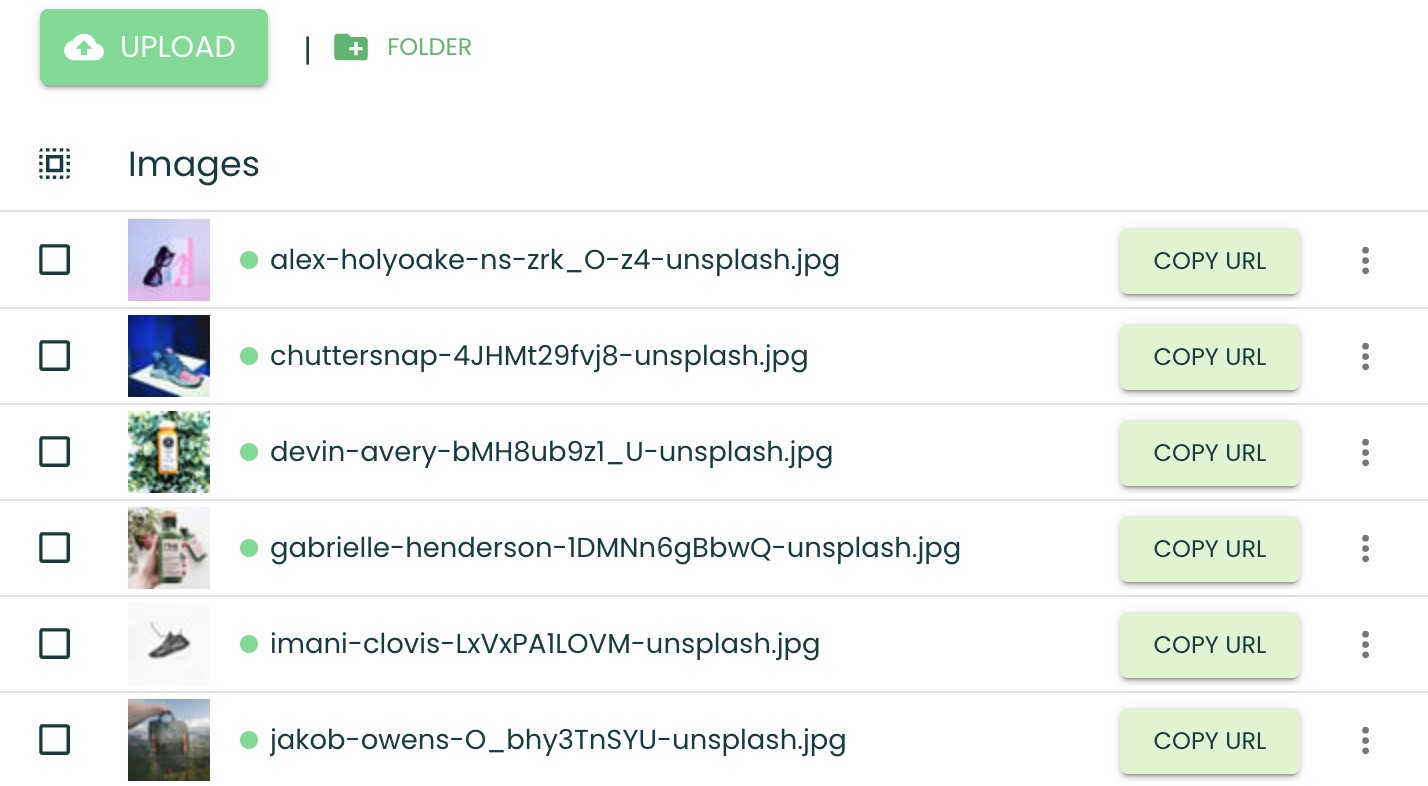The image size is (1428, 786).
Task: Open more options for the gabrielle-henderson image
Action: [1365, 549]
